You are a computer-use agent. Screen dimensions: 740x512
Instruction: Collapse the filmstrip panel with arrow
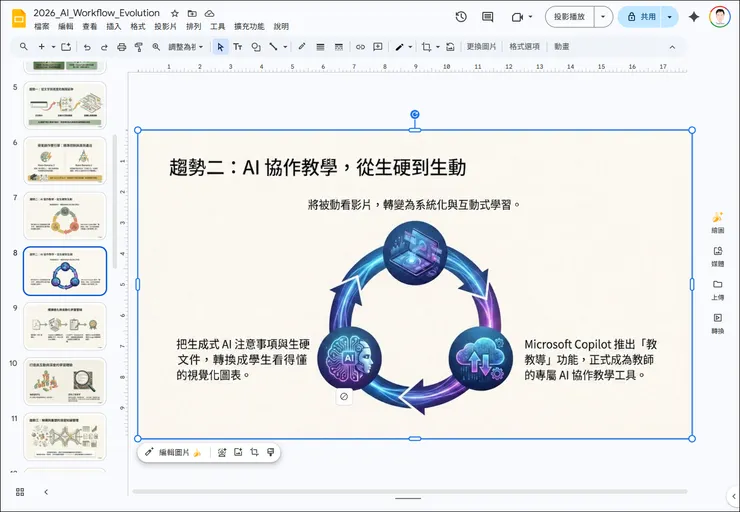[46, 492]
